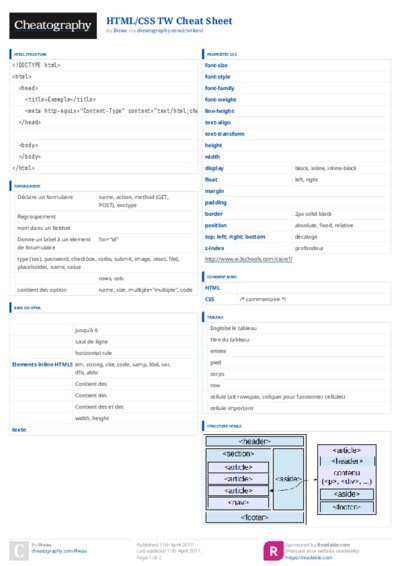The image size is (400, 566).
Task: Click the z-index property
Action: point(214,248)
